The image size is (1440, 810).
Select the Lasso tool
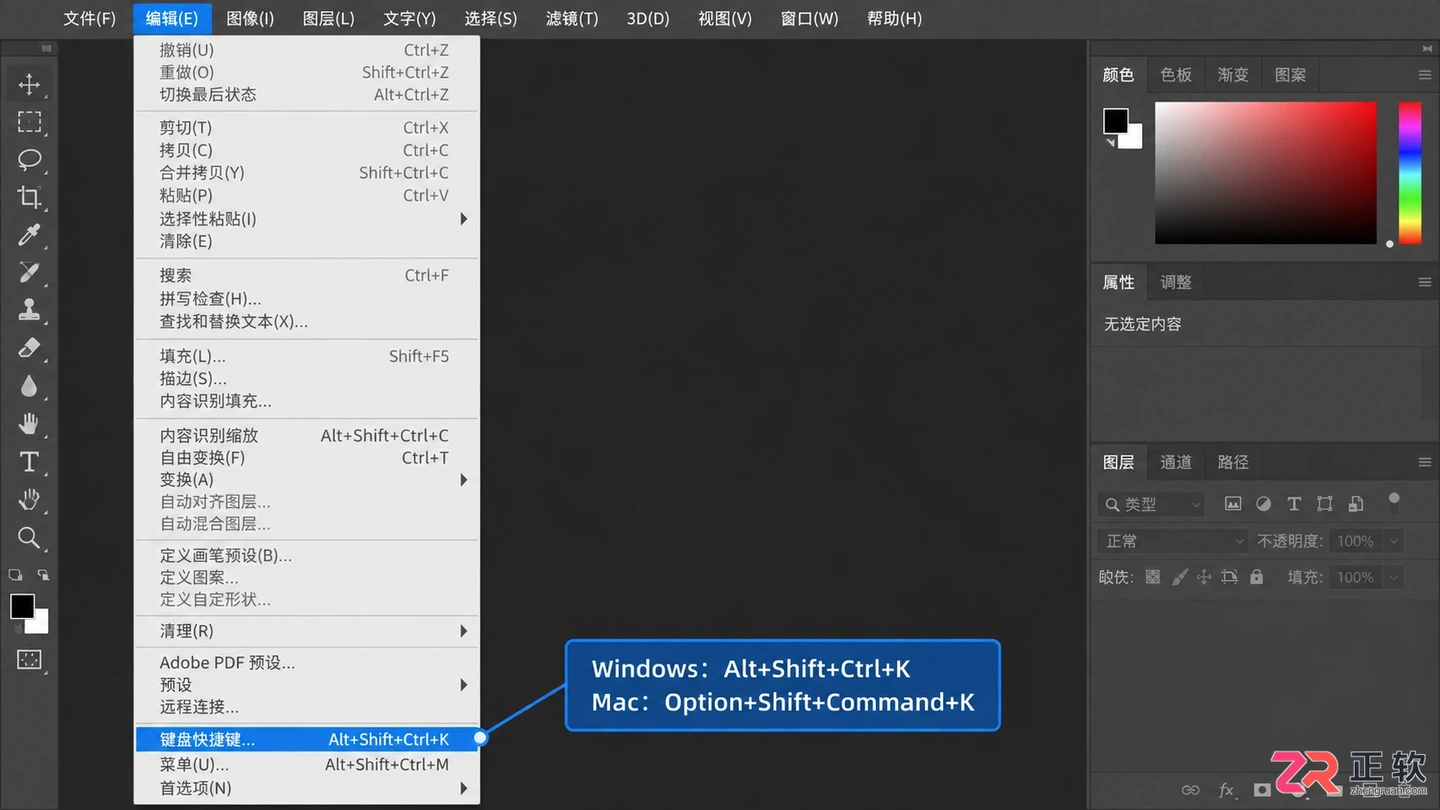29,159
